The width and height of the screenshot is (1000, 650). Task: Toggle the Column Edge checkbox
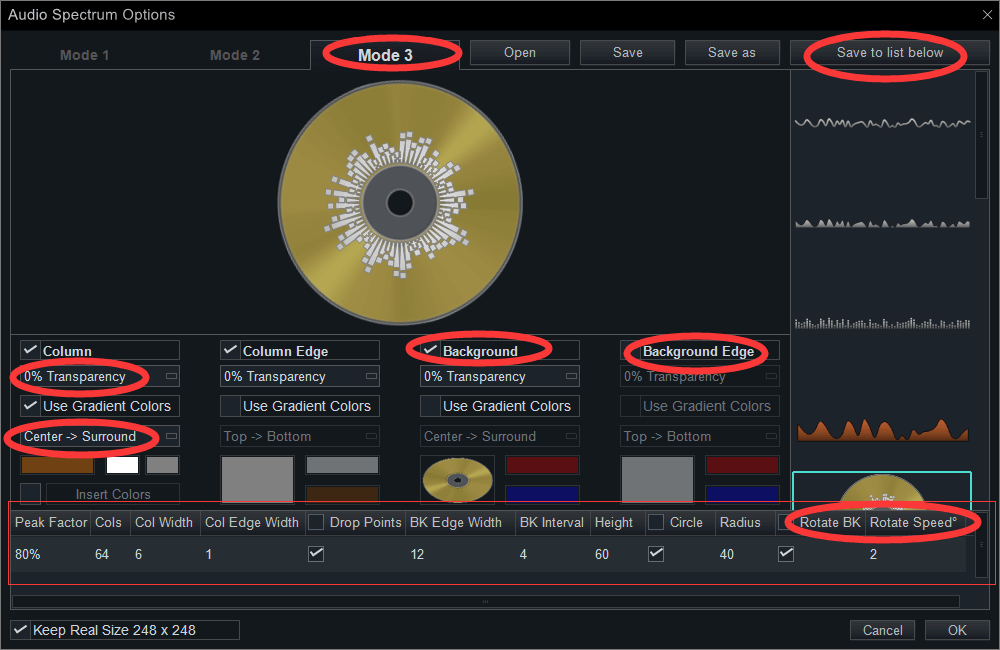point(230,350)
